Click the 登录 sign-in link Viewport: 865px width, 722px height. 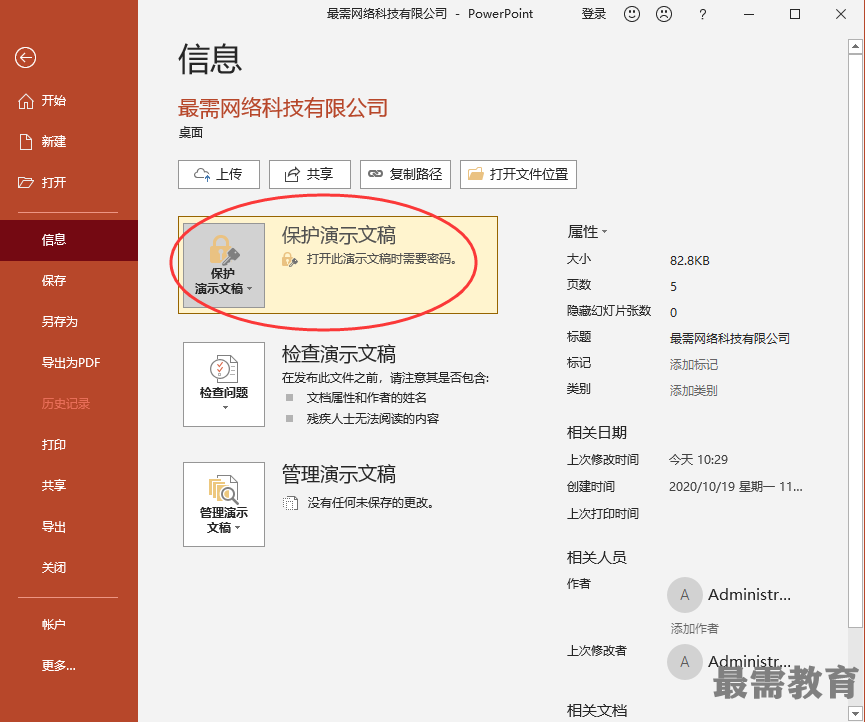(594, 14)
